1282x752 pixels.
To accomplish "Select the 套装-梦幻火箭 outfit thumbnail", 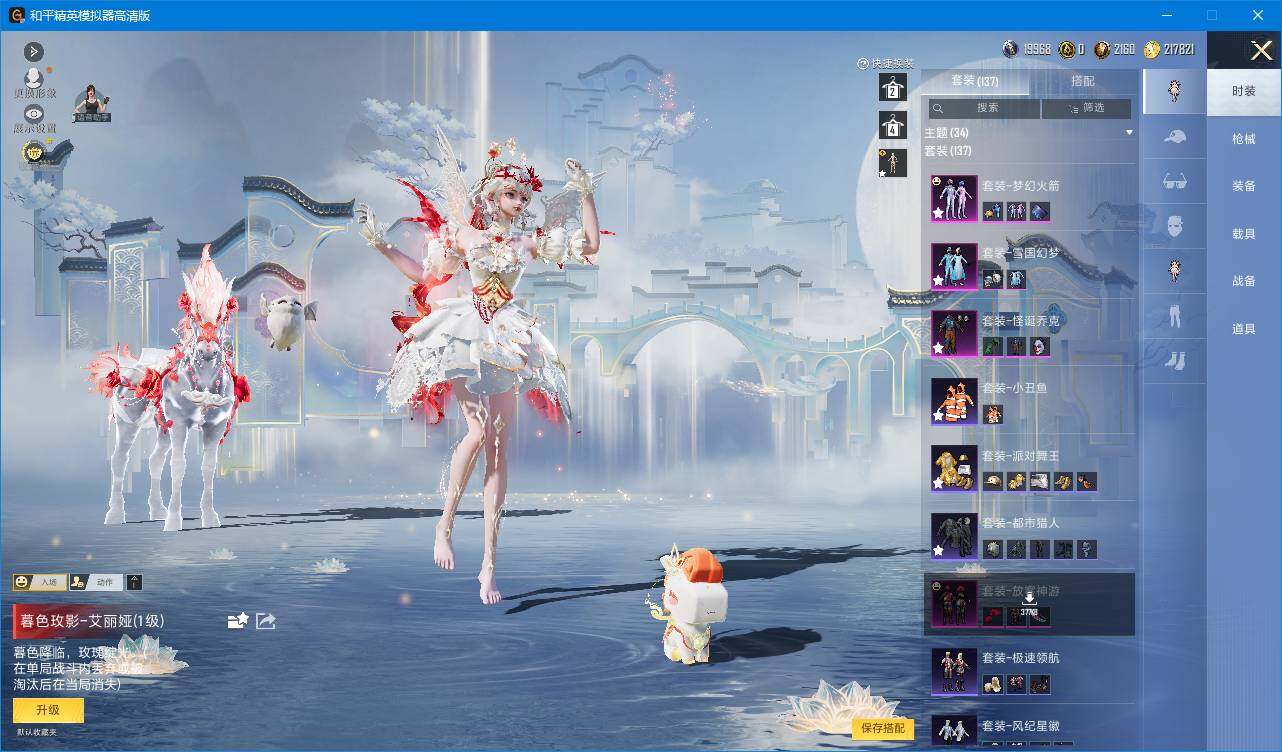I will click(x=954, y=198).
